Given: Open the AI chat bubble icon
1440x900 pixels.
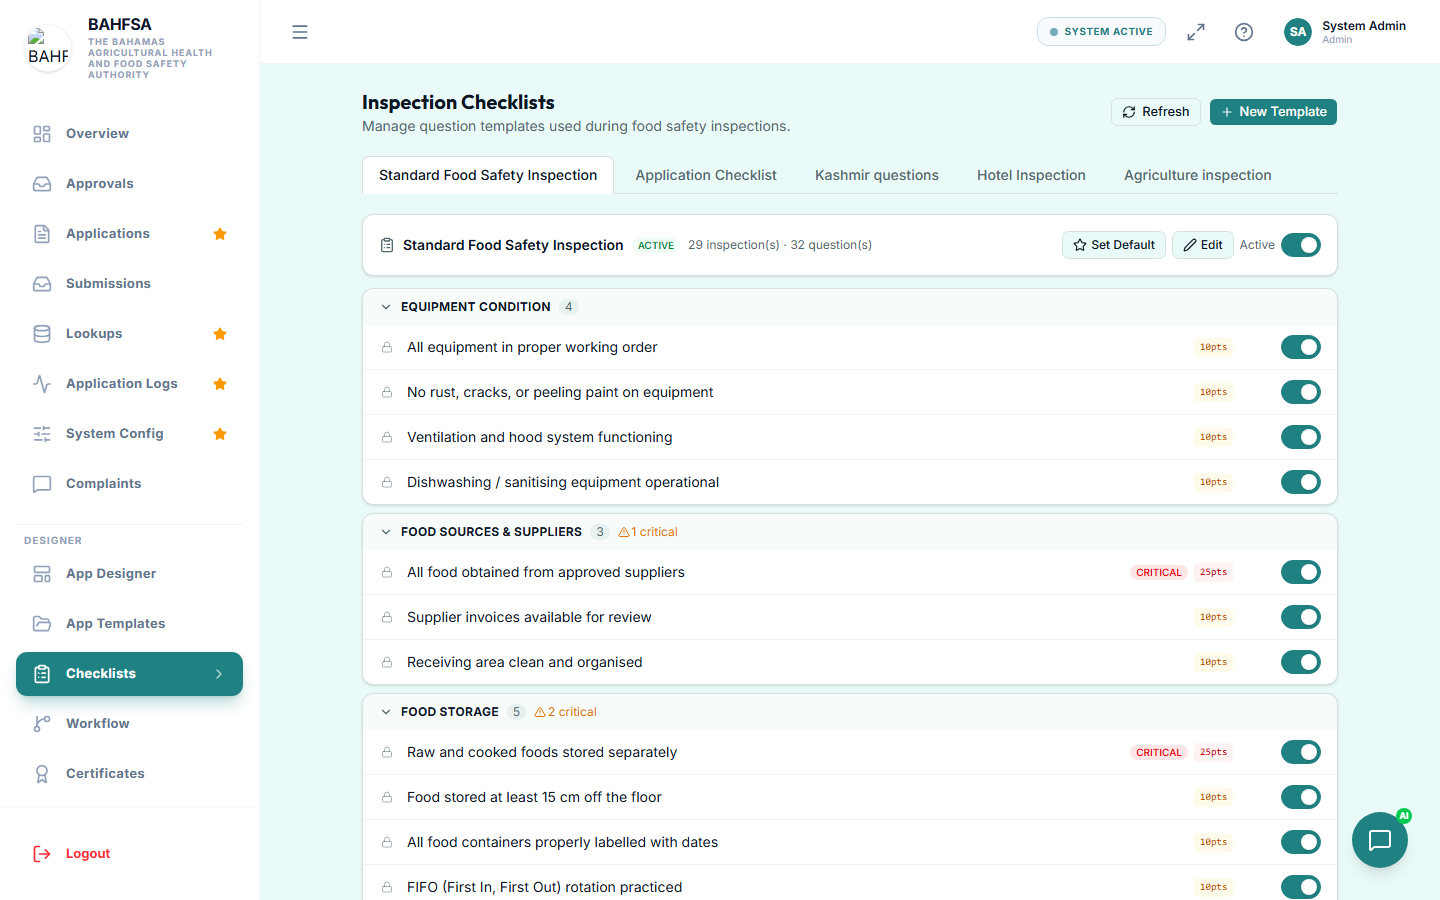Looking at the screenshot, I should (1380, 840).
